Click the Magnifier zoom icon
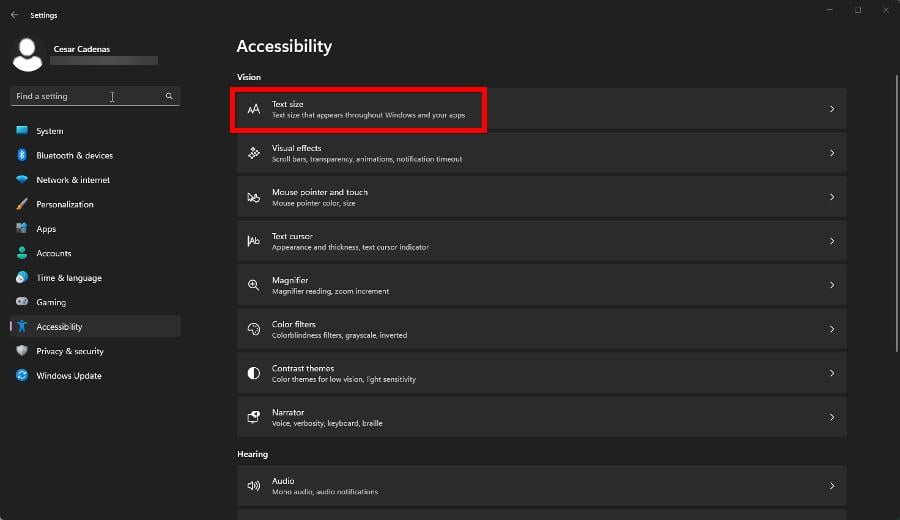The image size is (900, 520). 254,285
